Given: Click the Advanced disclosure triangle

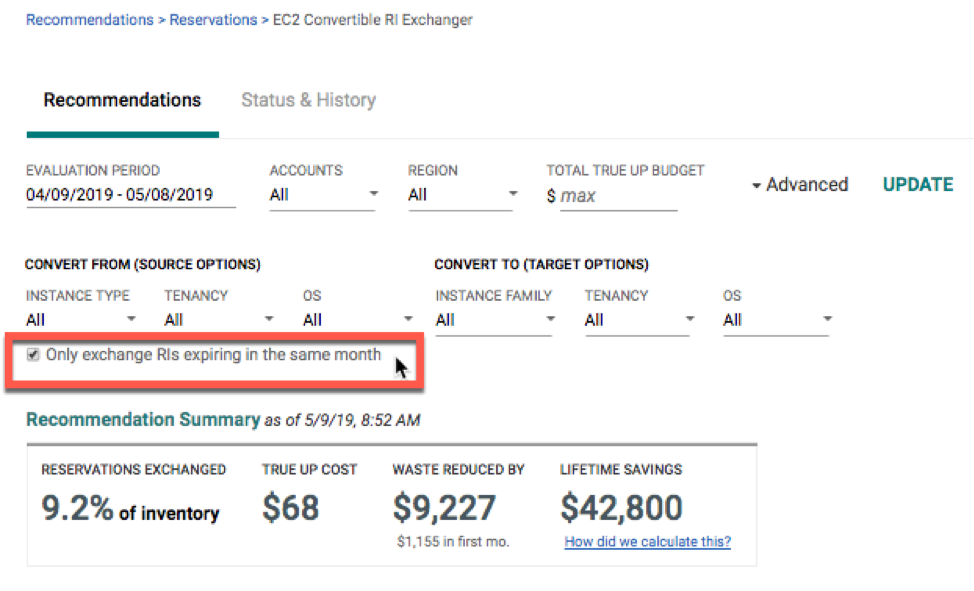Looking at the screenshot, I should pyautogui.click(x=757, y=184).
